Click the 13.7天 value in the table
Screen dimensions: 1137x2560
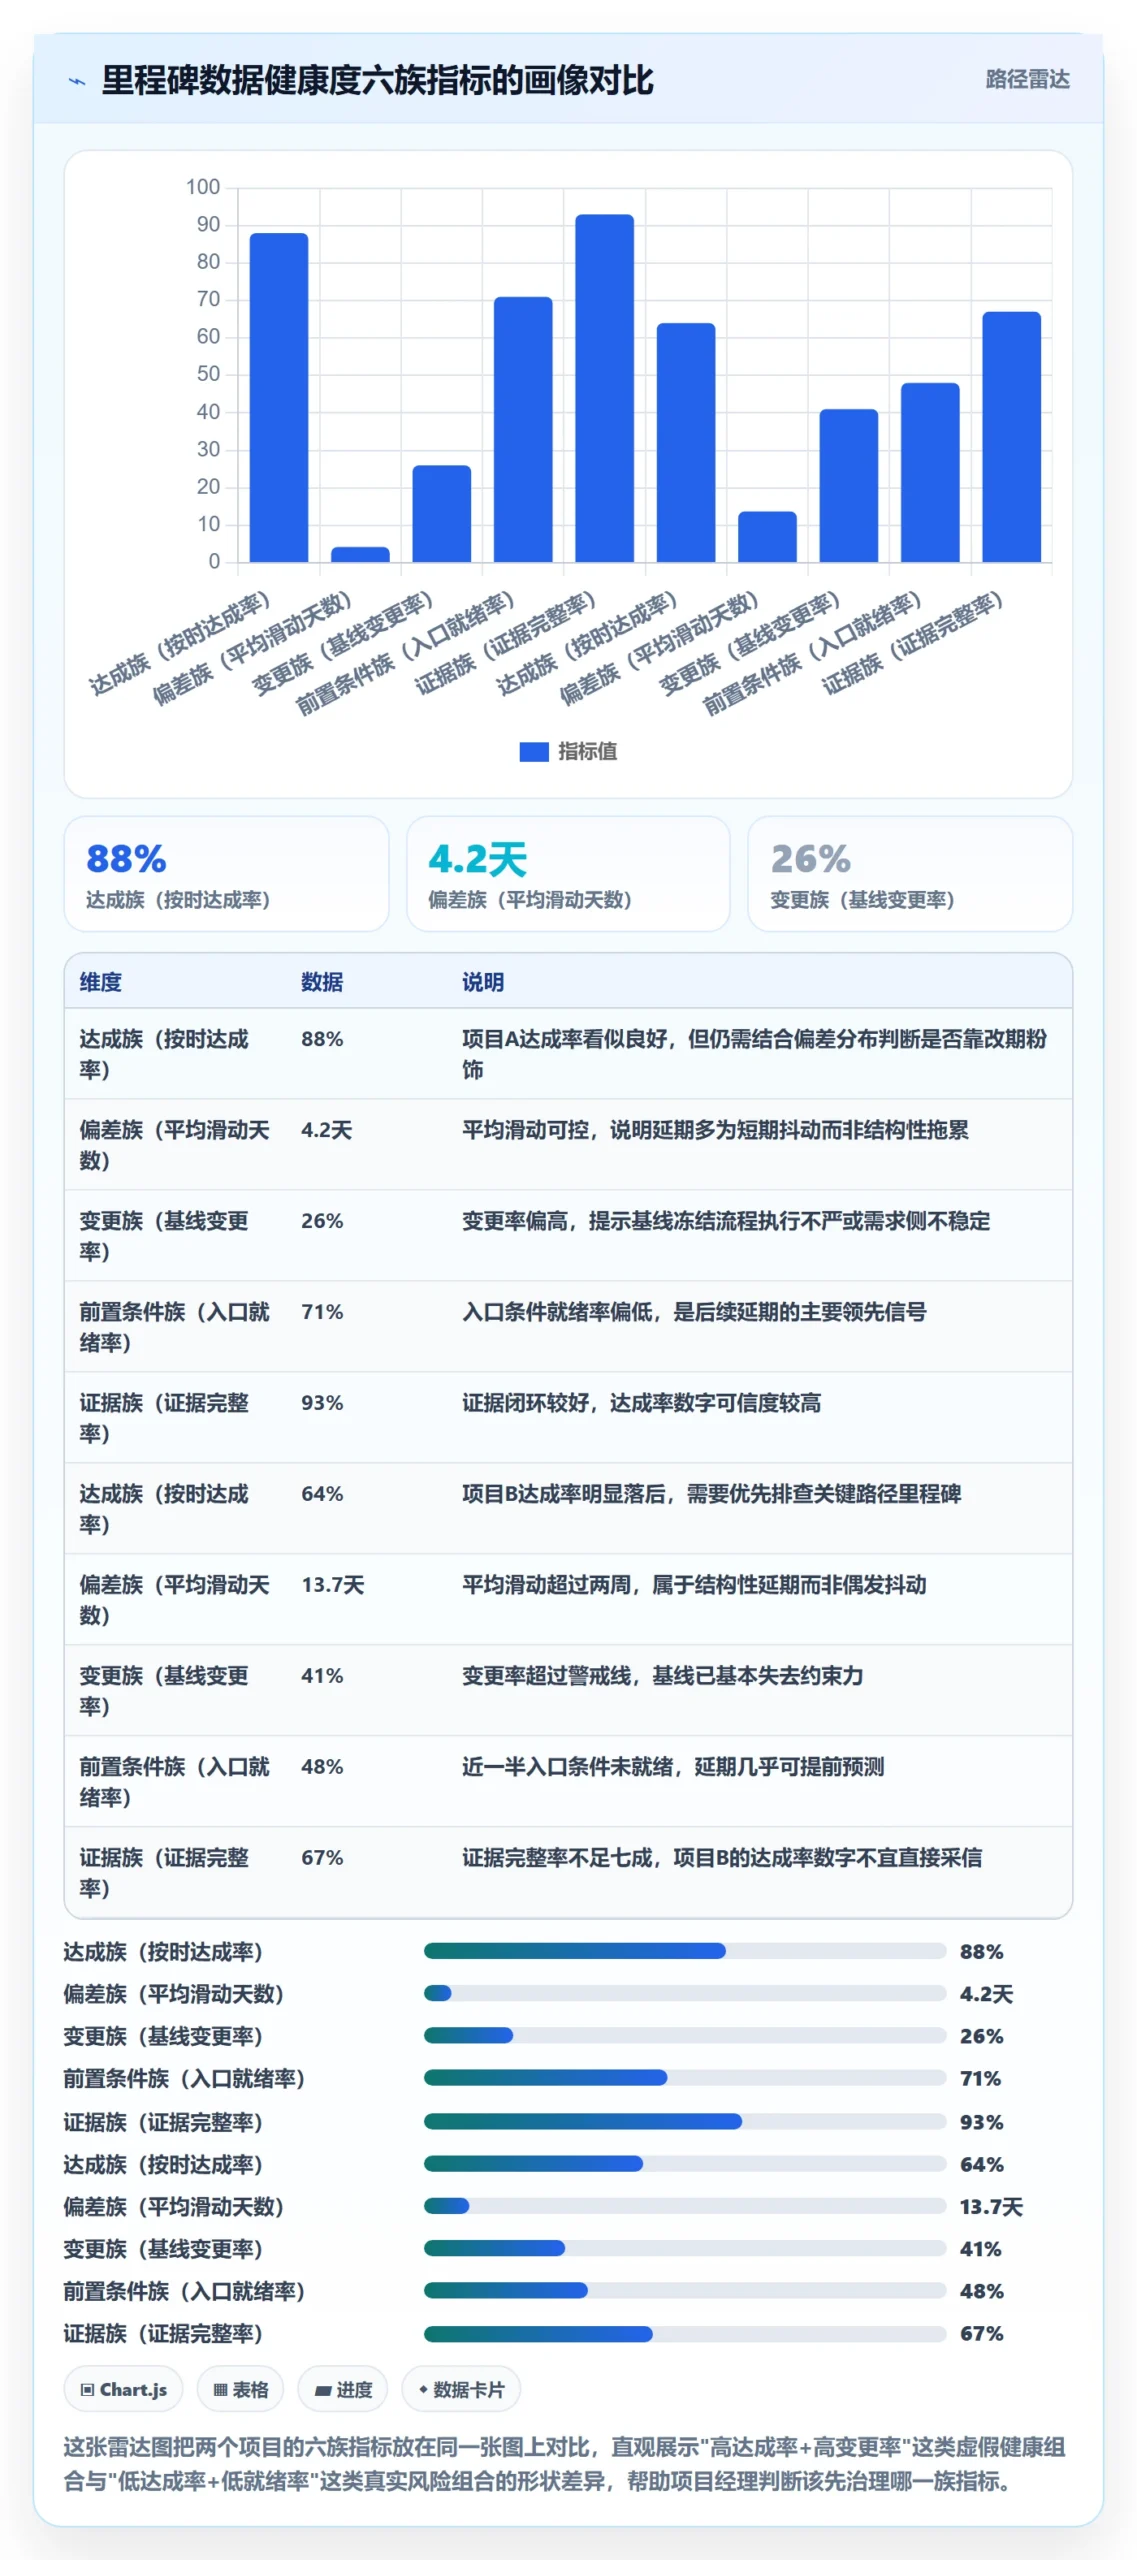[333, 1585]
